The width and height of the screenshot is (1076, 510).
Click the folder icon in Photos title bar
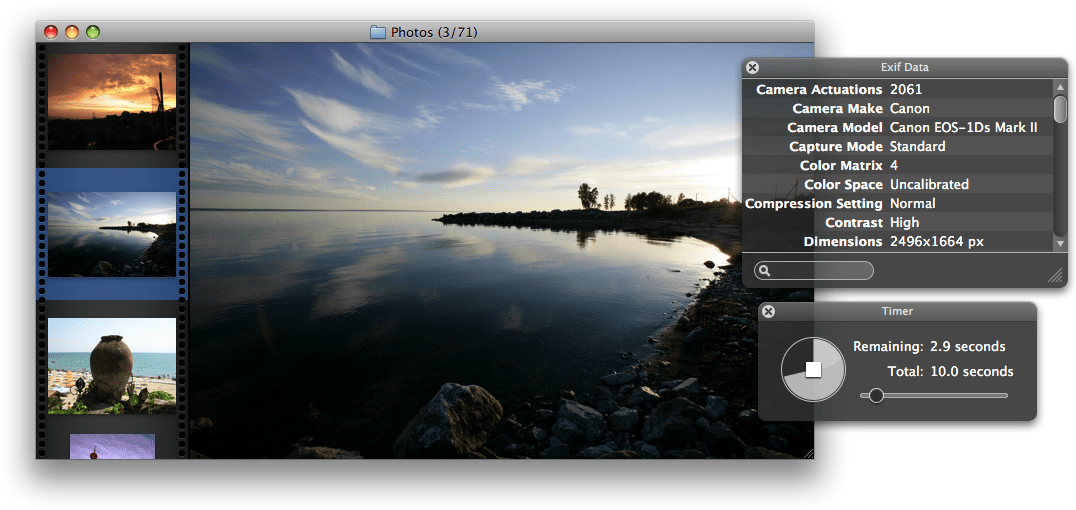(x=378, y=32)
